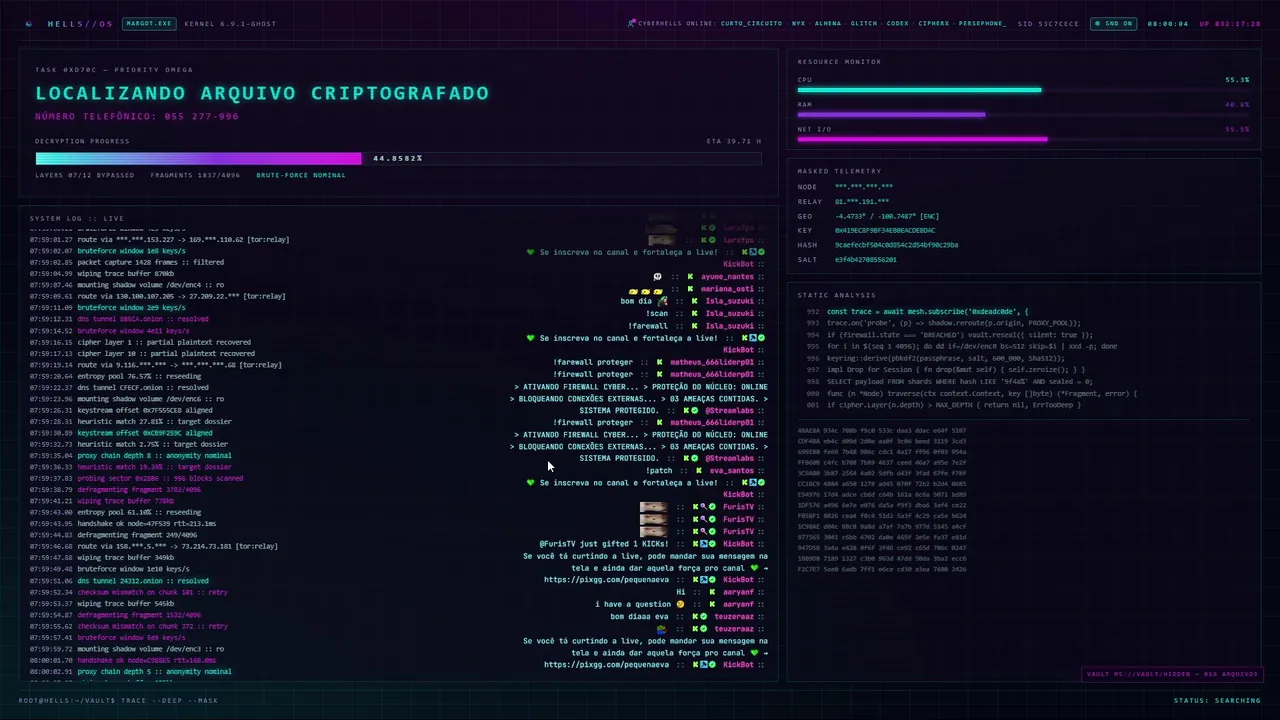Click the 'SYSTEM LOG :: LIVE' panel header
This screenshot has height=720, width=1280.
(77, 218)
